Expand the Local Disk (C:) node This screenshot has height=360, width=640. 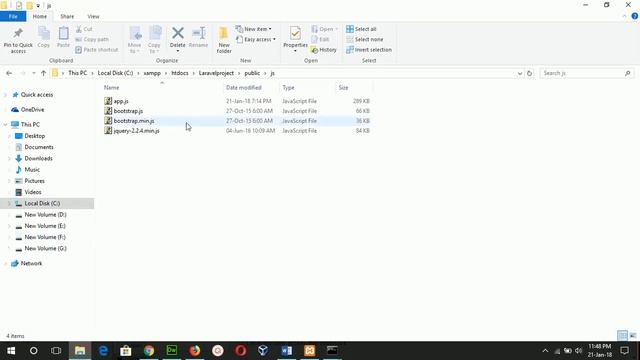[9, 203]
